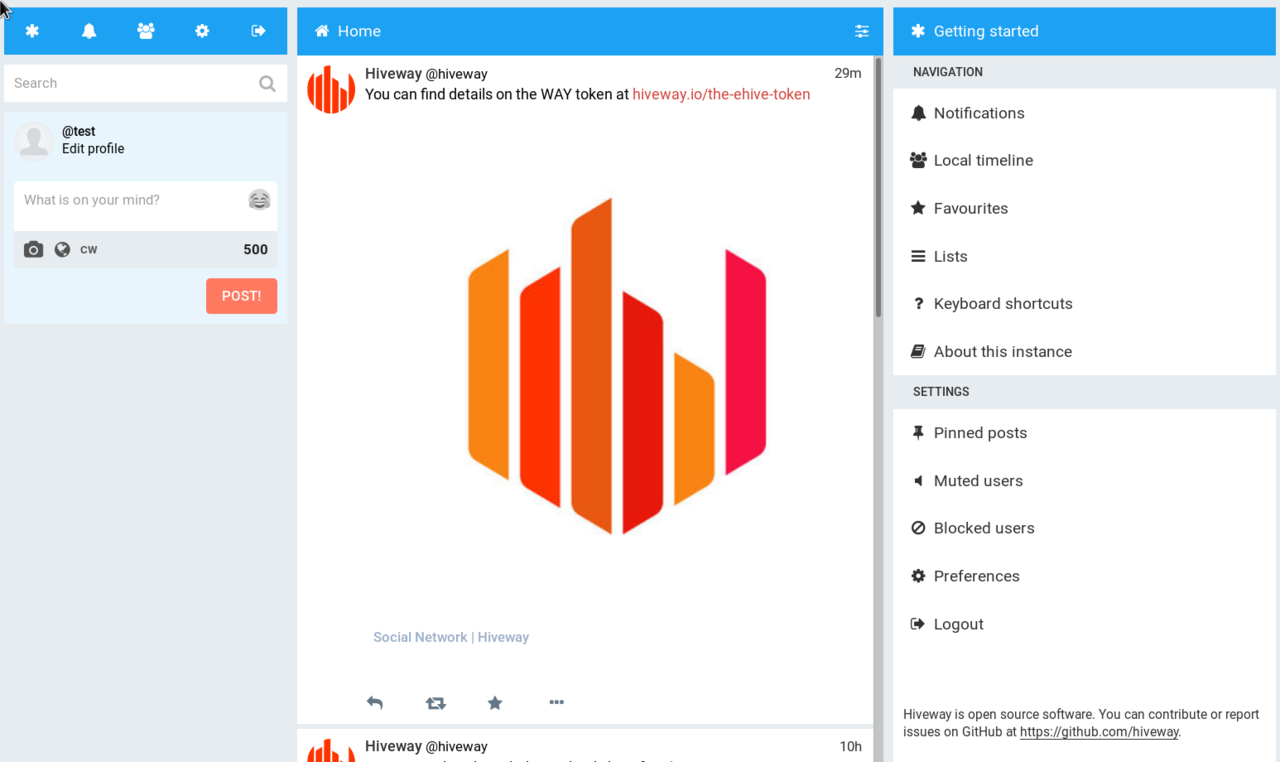Click the exit icon beside Logout
Viewport: 1280px width, 762px height.
(918, 624)
